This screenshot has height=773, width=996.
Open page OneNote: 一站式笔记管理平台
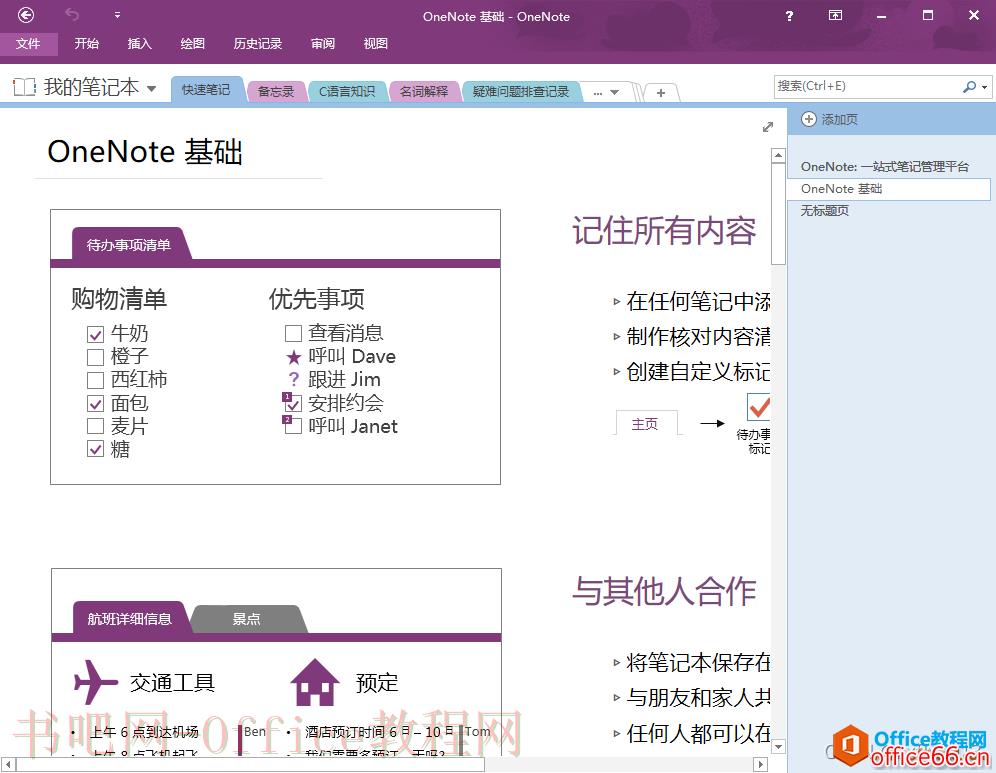click(885, 166)
